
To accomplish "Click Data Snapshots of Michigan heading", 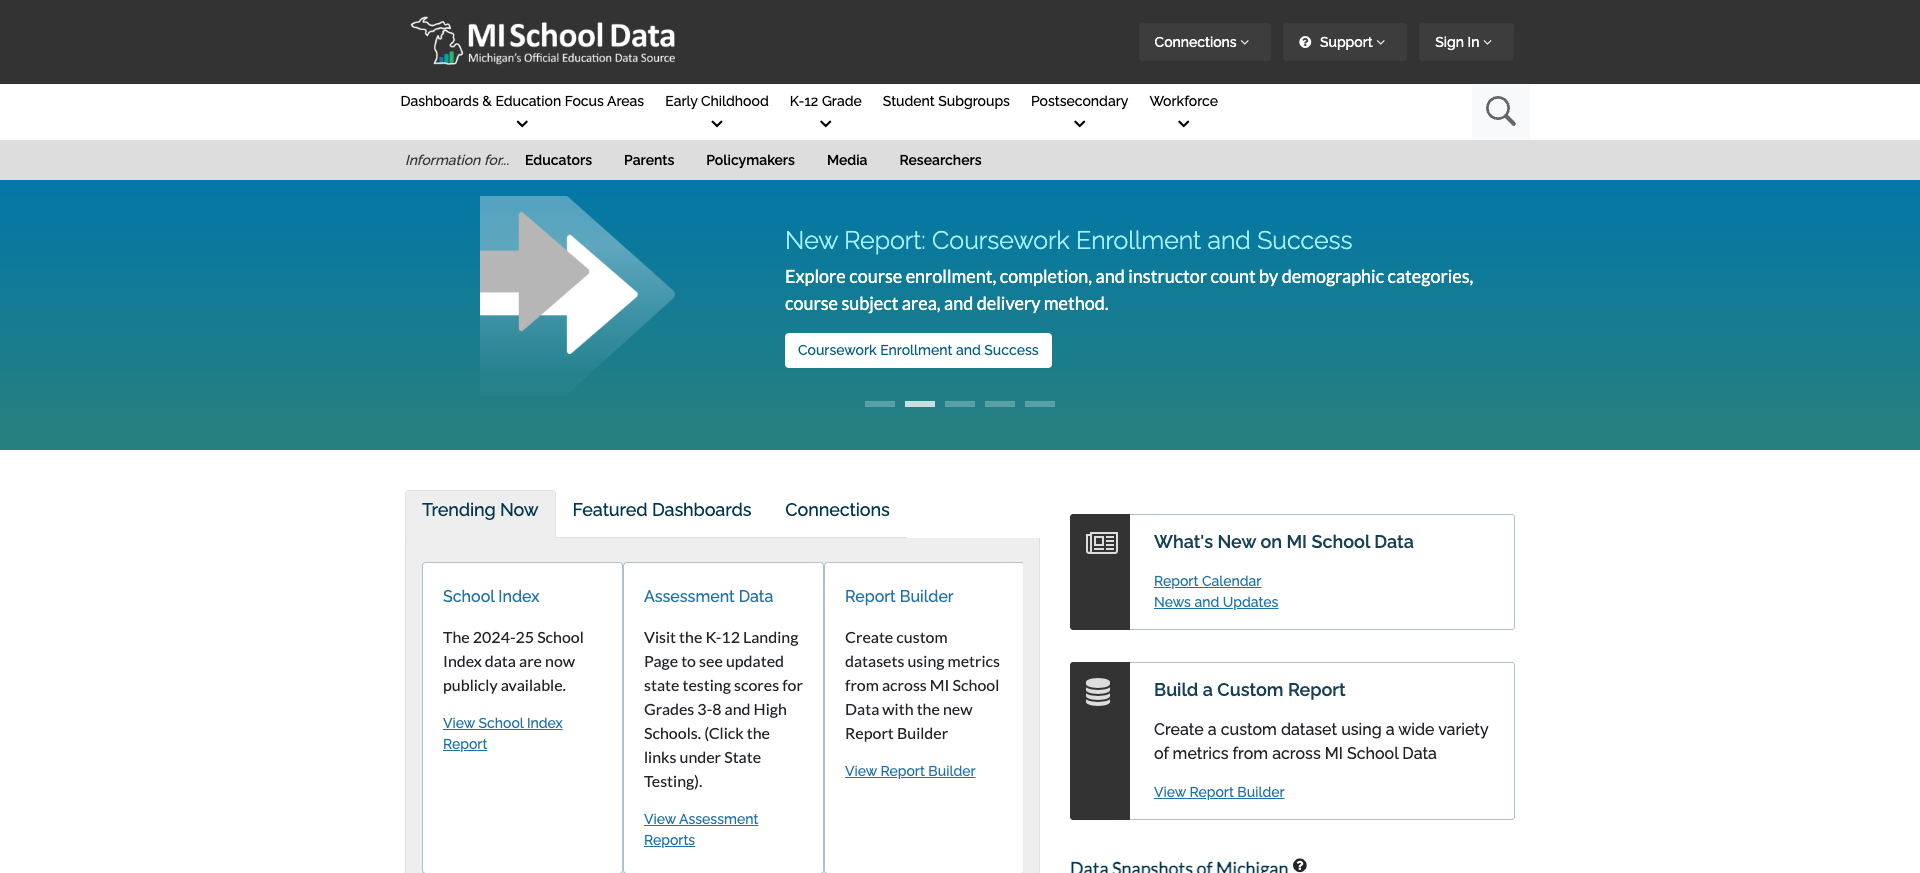I will (x=1179, y=866).
